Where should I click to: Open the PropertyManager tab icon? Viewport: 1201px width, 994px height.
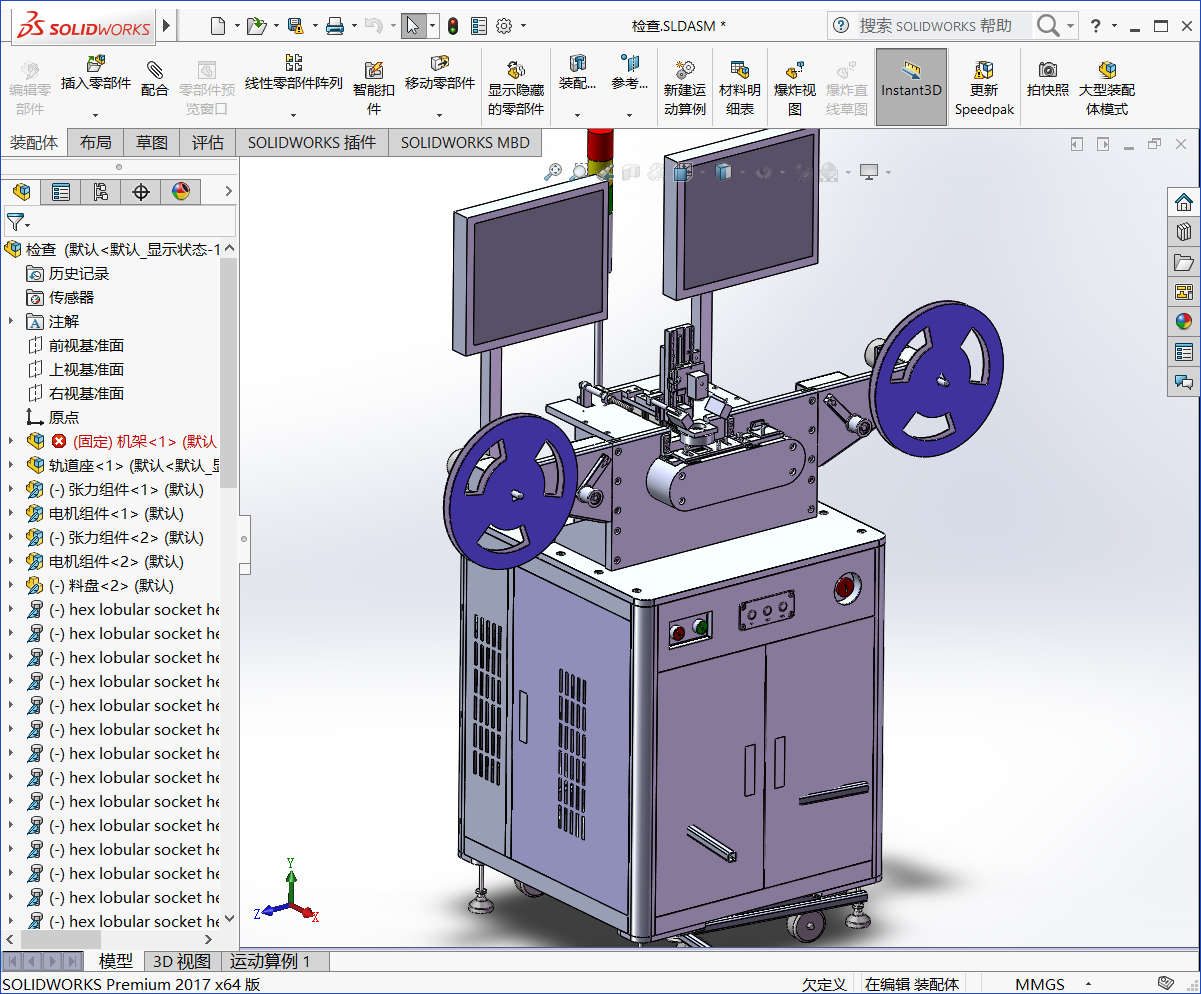point(61,192)
